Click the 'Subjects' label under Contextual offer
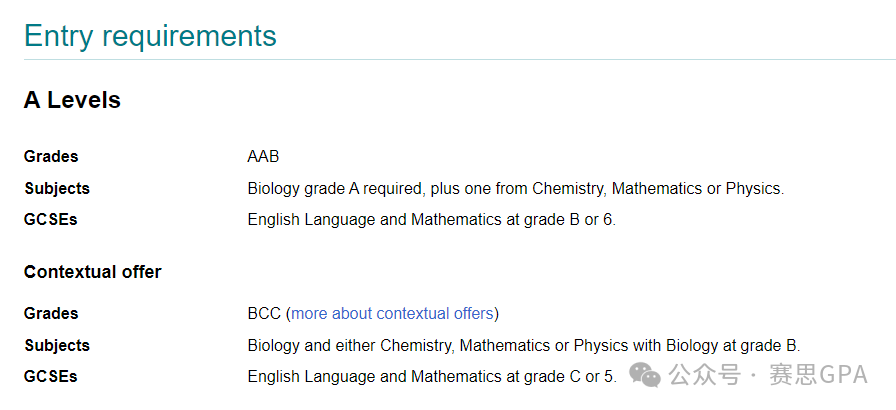Viewport: 896px width, 410px height. 57,345
